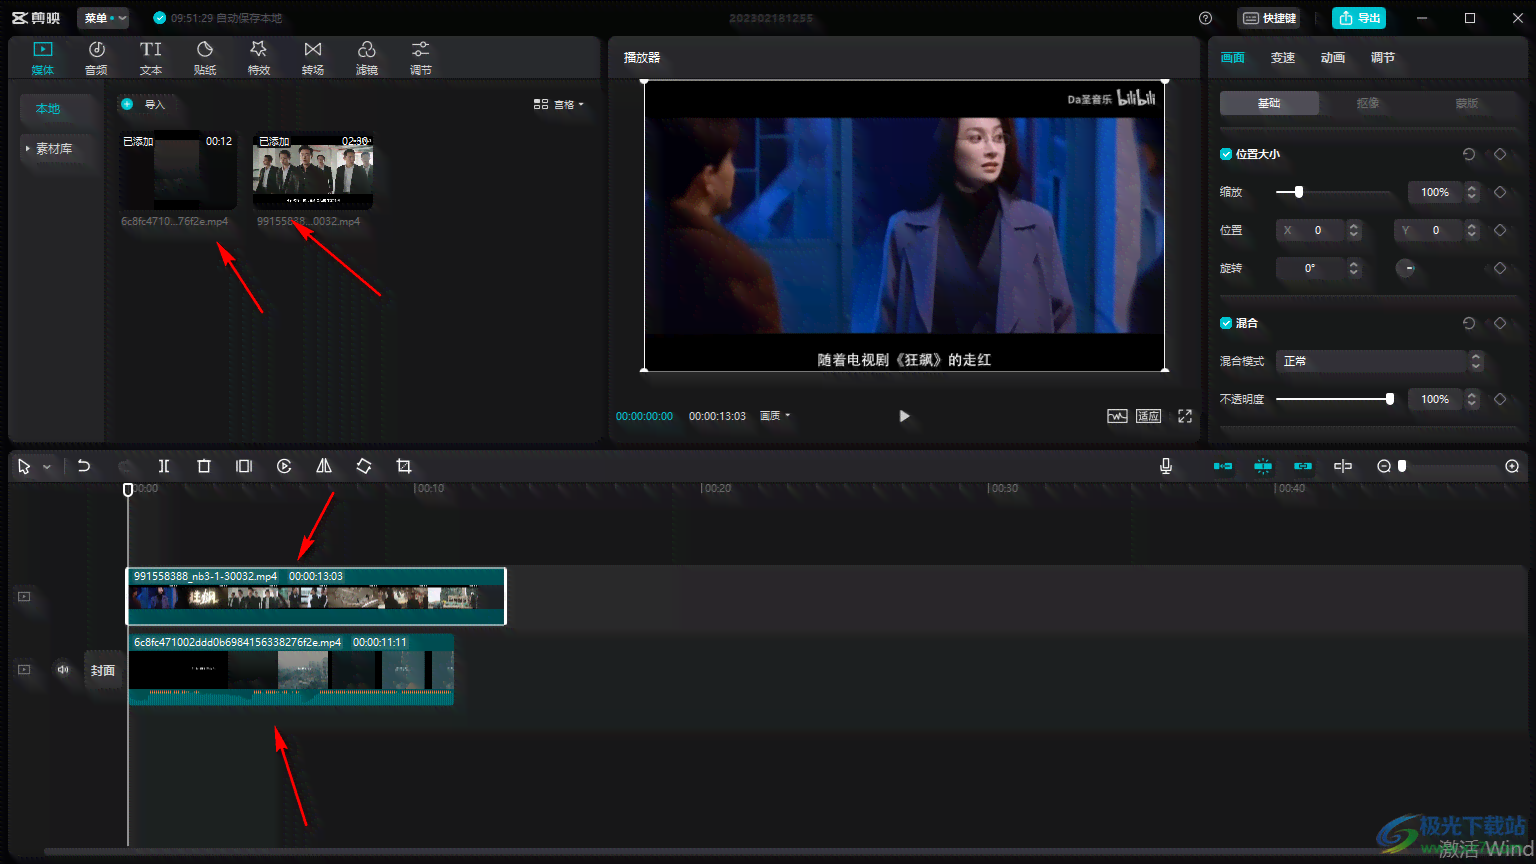Open the 混合模式 正常 dropdown
Screen dimensions: 1536x864
click(x=1380, y=361)
